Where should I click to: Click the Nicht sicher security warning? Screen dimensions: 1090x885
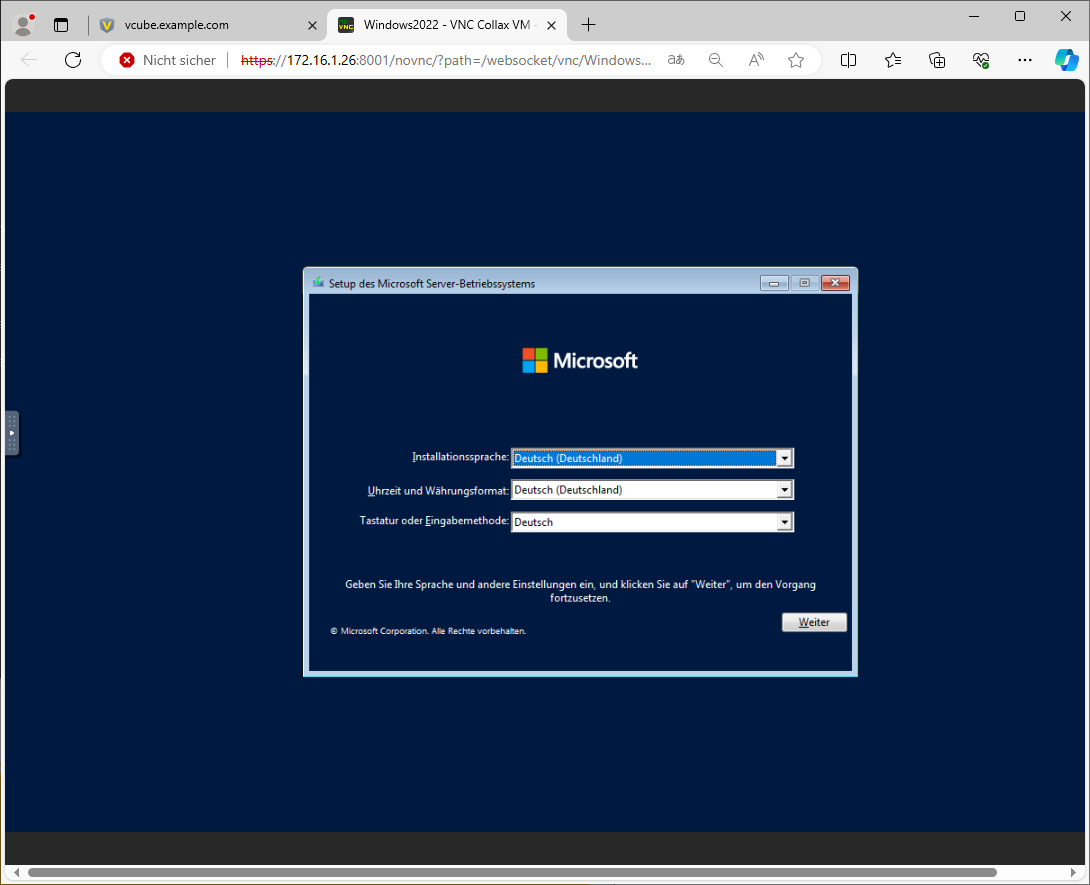coord(168,60)
